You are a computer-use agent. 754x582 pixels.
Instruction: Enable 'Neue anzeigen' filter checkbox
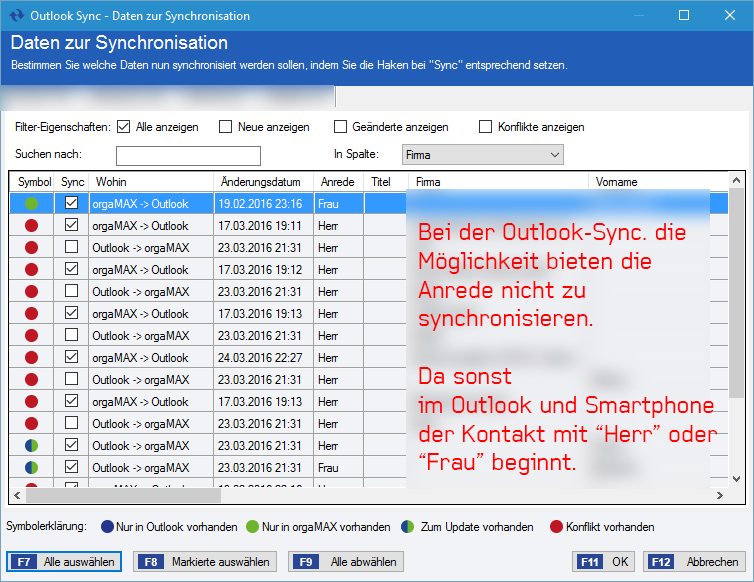coord(225,127)
